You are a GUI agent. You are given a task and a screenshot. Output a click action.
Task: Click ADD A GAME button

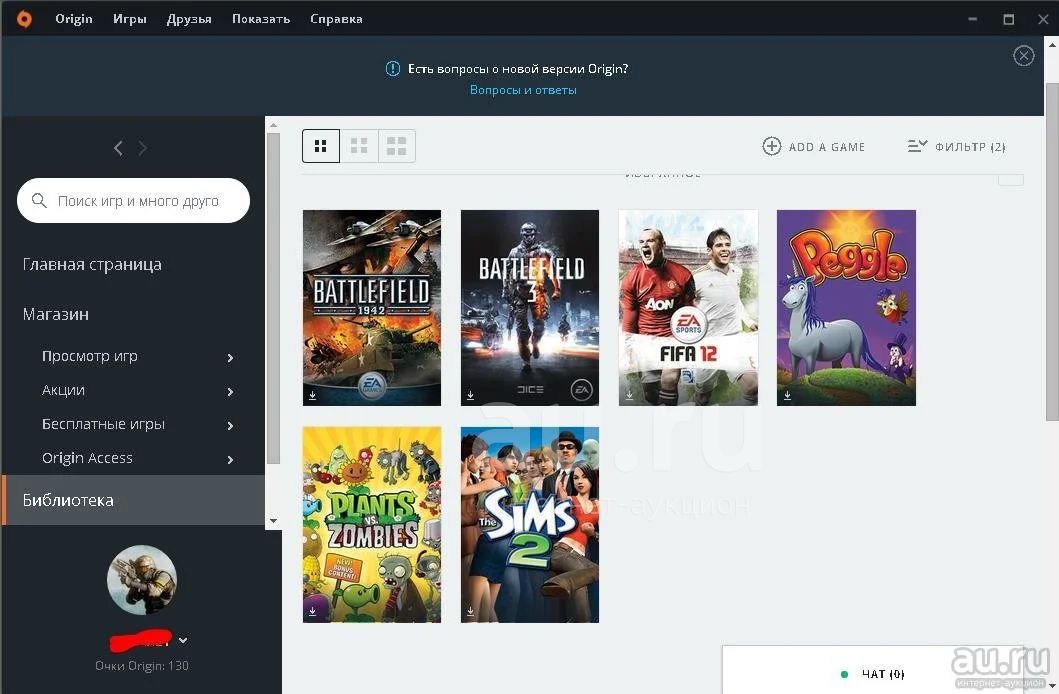814,146
